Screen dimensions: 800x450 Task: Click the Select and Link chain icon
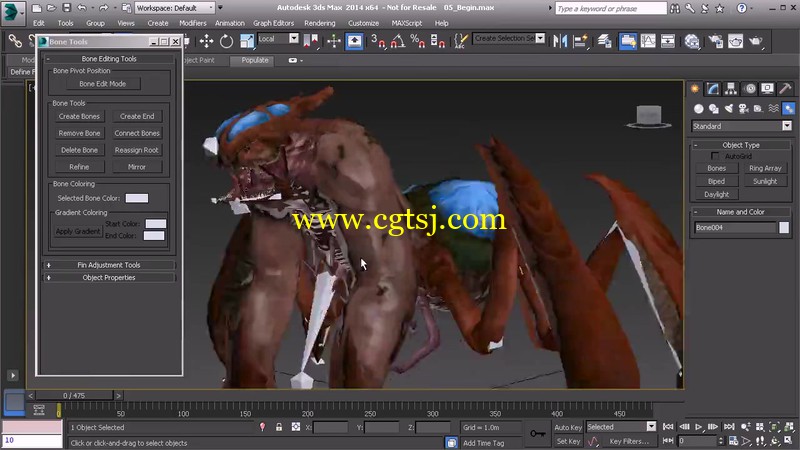click(15, 41)
